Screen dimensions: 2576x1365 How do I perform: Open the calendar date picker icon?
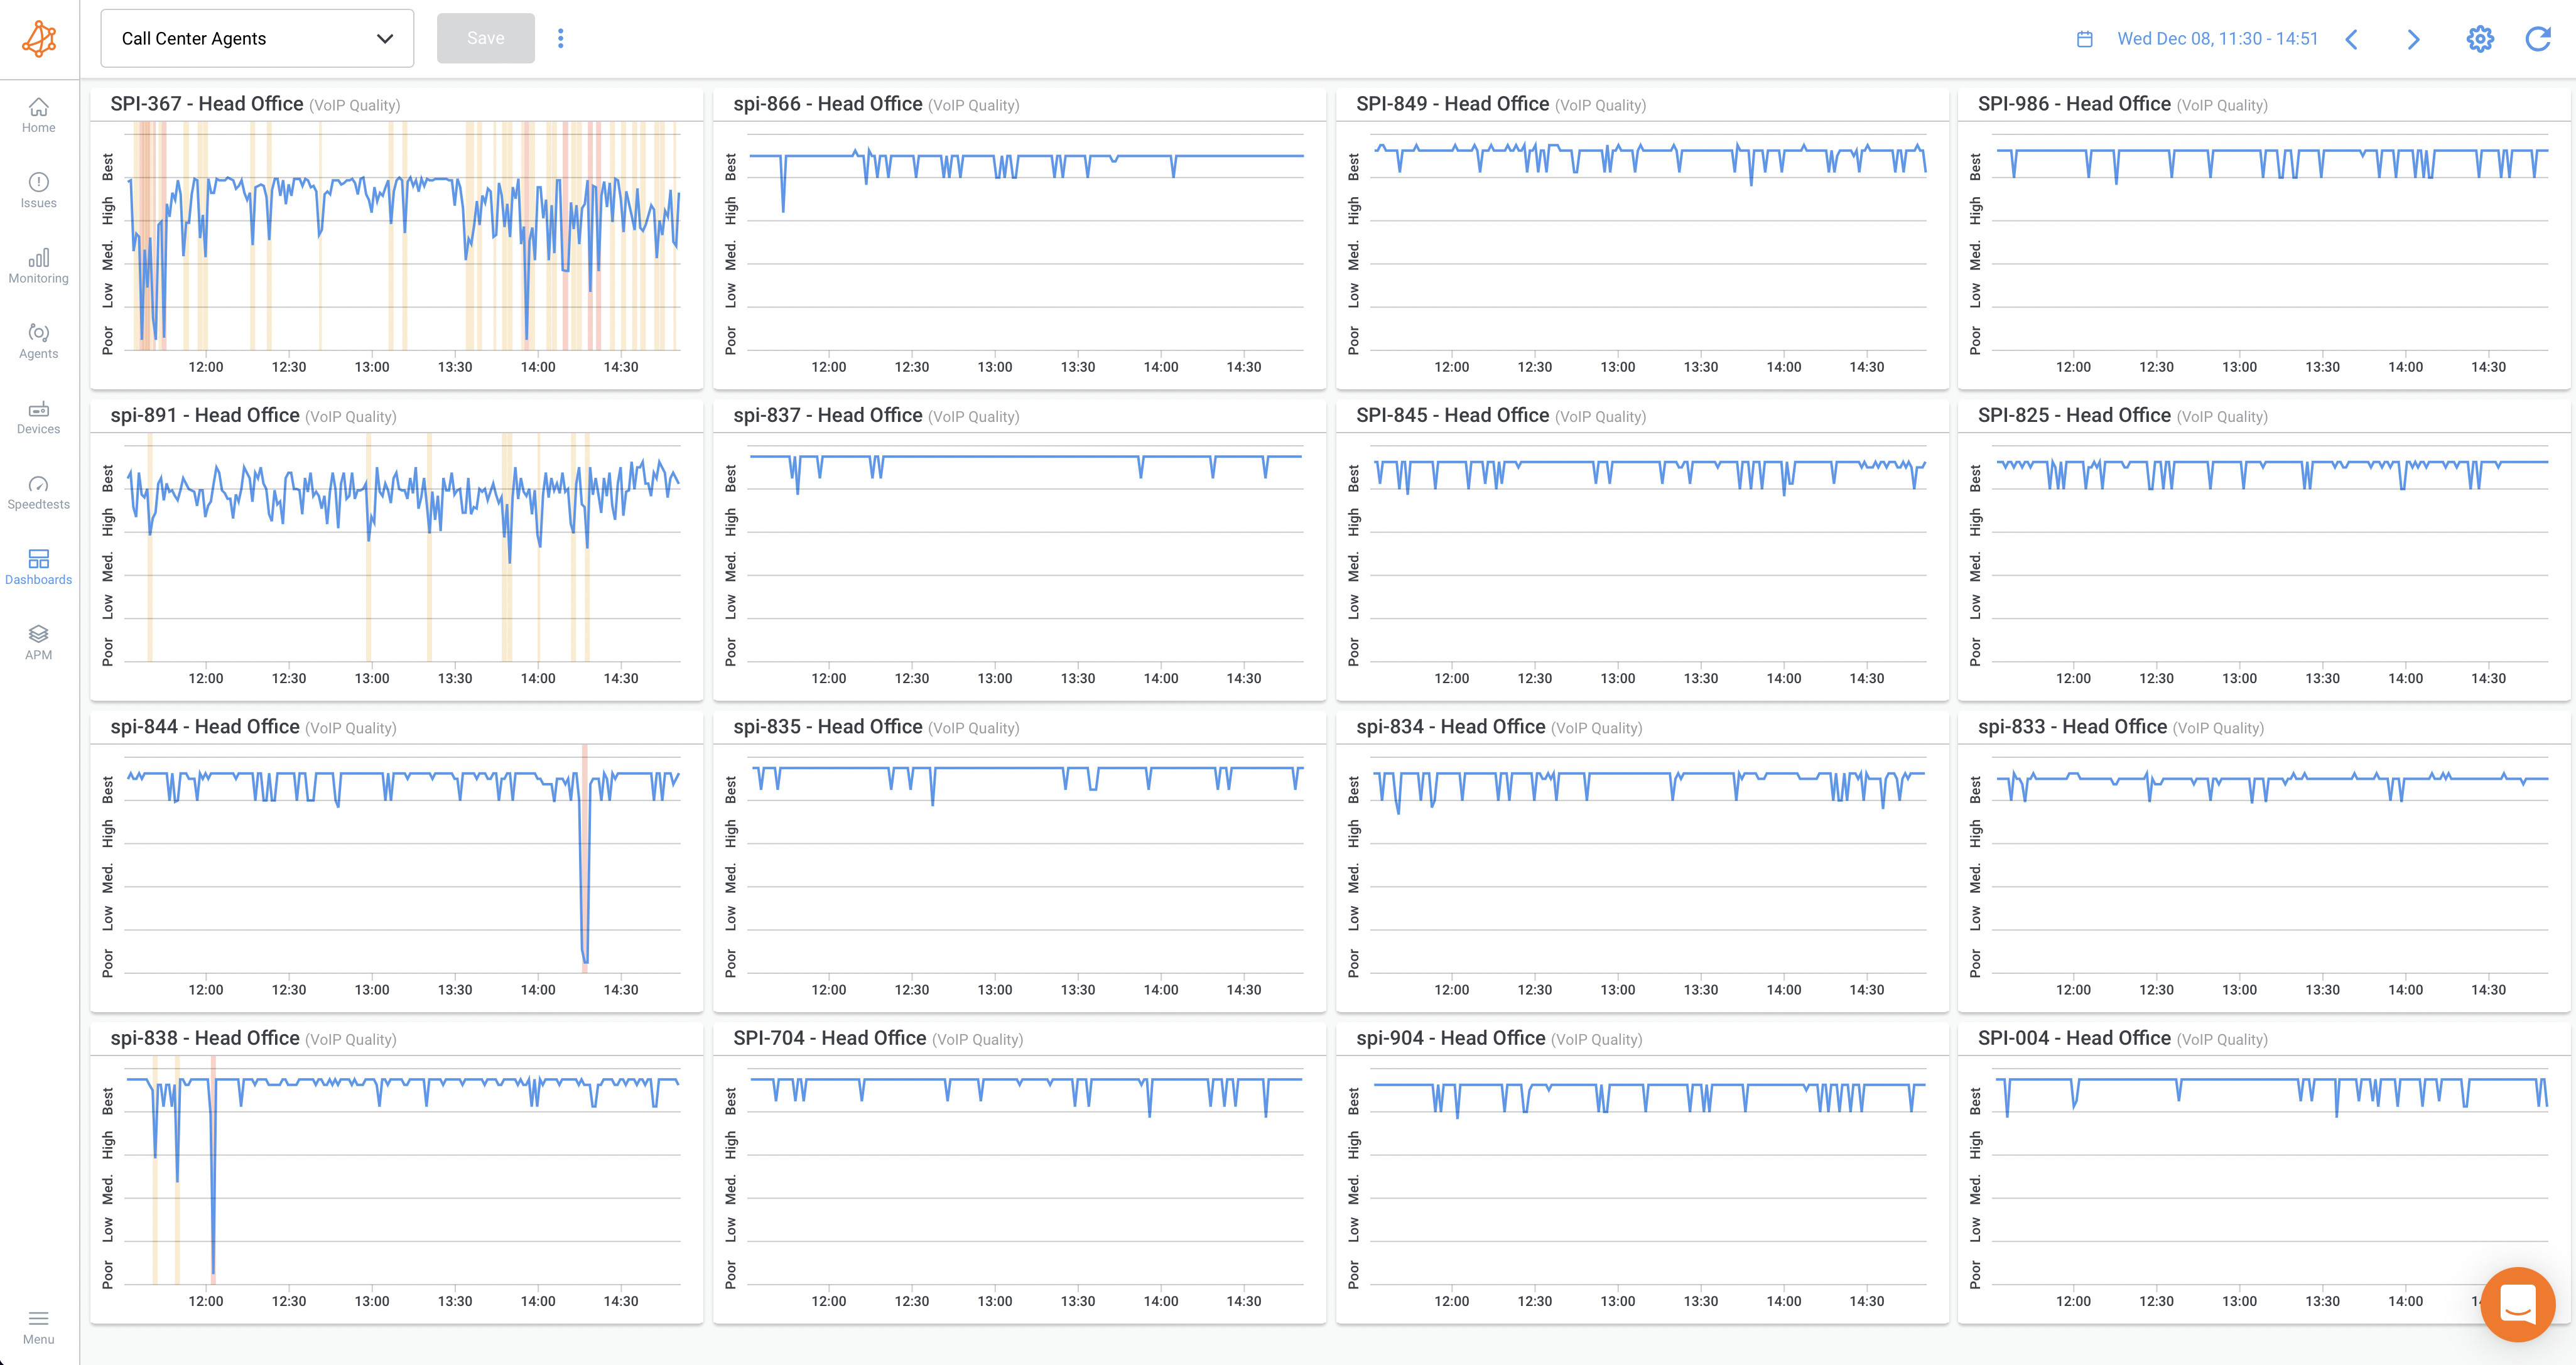pos(2085,38)
